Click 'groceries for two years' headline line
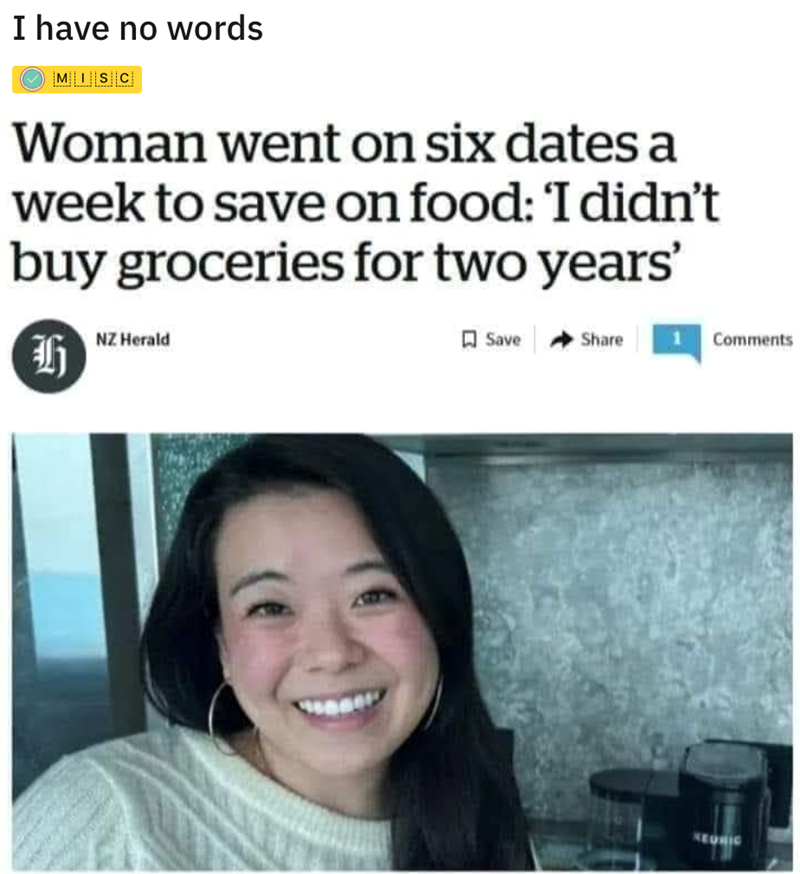The image size is (800, 874). click(398, 263)
